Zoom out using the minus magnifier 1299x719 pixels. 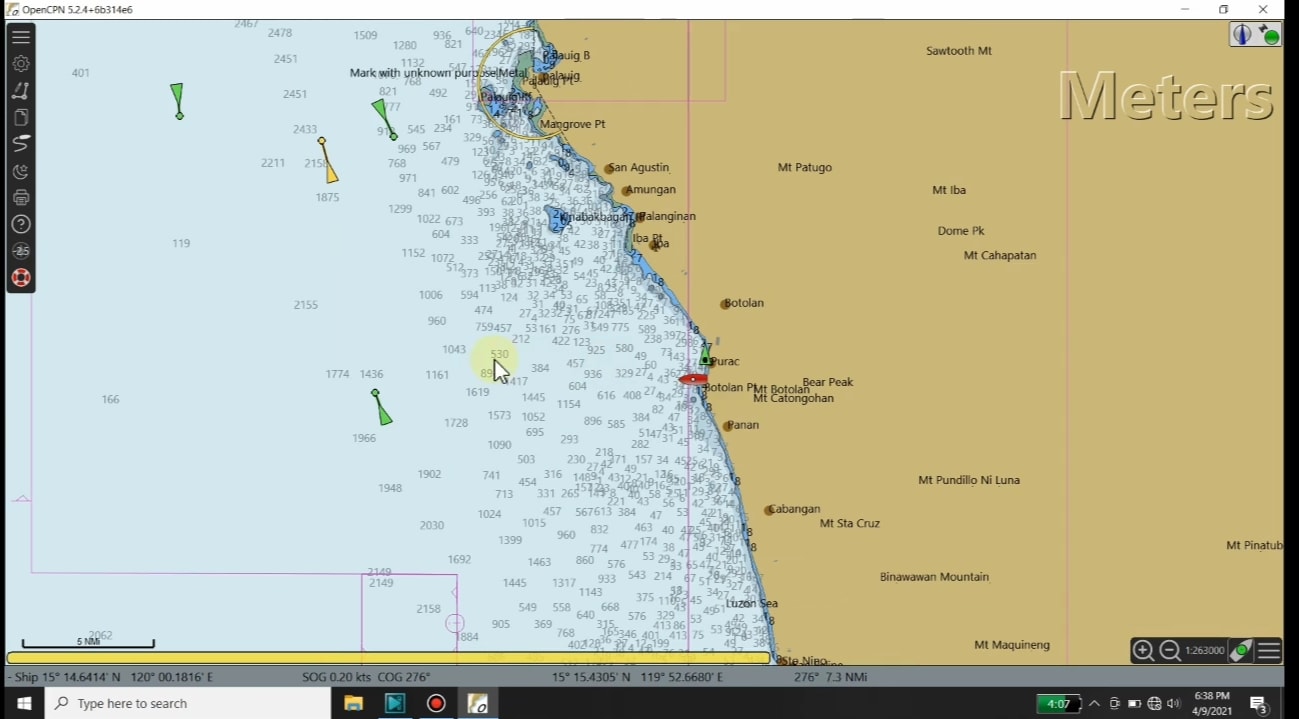[1169, 651]
